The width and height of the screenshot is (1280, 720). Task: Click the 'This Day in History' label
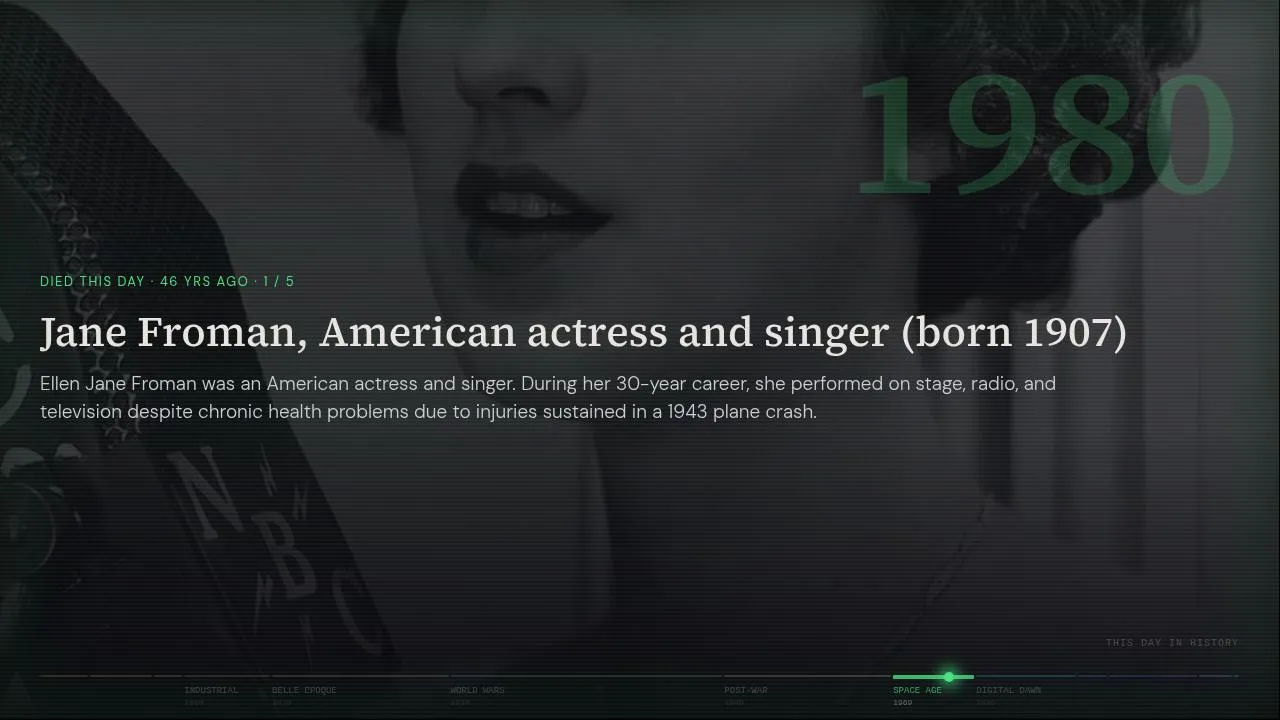pyautogui.click(x=1172, y=642)
